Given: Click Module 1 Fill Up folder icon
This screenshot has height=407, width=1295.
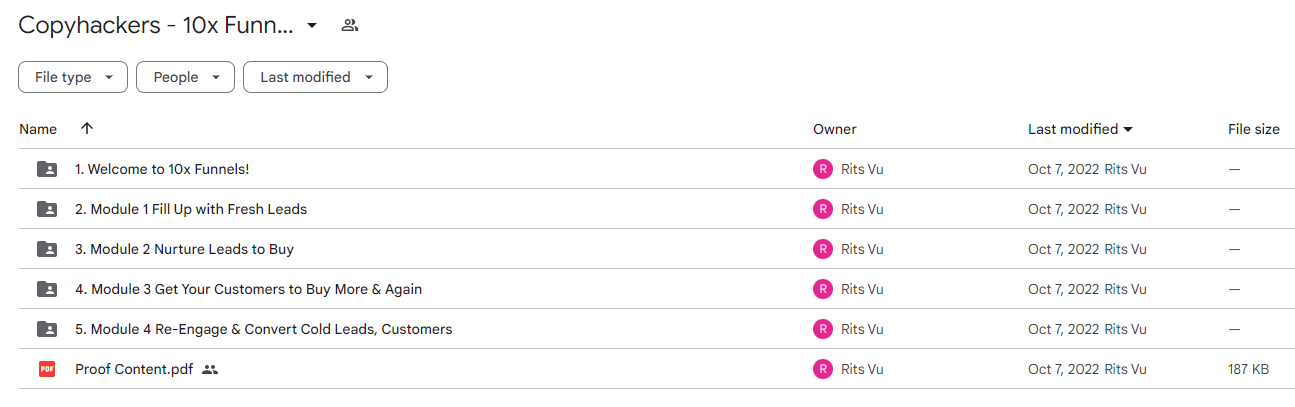Looking at the screenshot, I should 47,209.
